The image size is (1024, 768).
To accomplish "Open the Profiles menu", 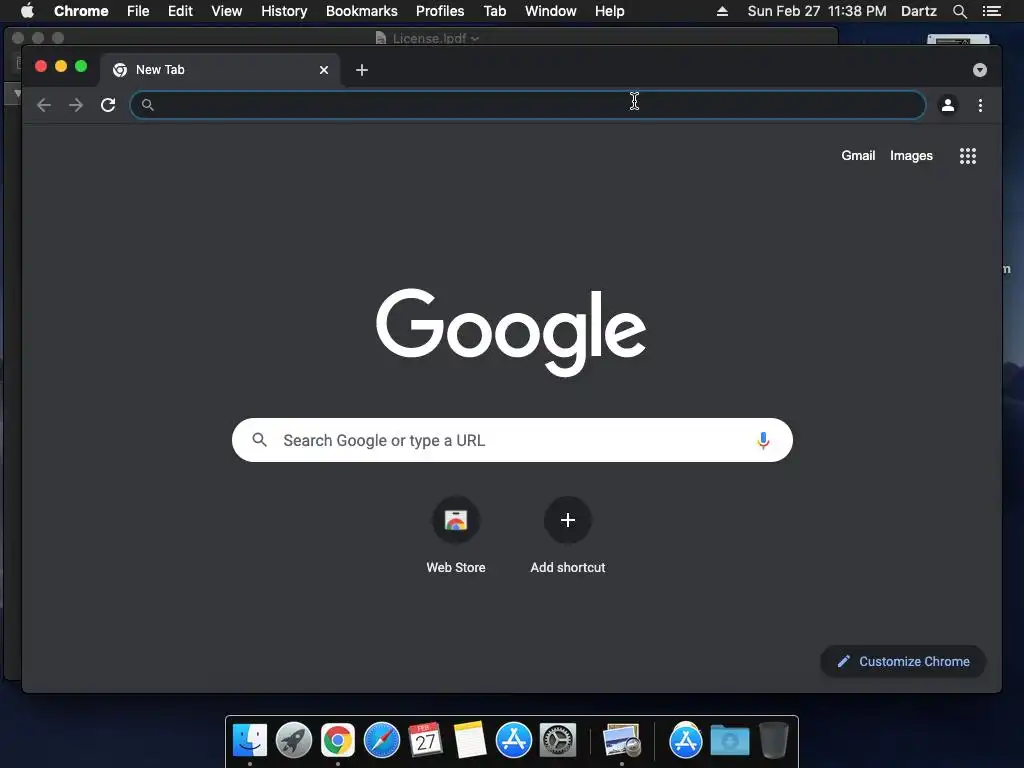I will click(x=440, y=11).
